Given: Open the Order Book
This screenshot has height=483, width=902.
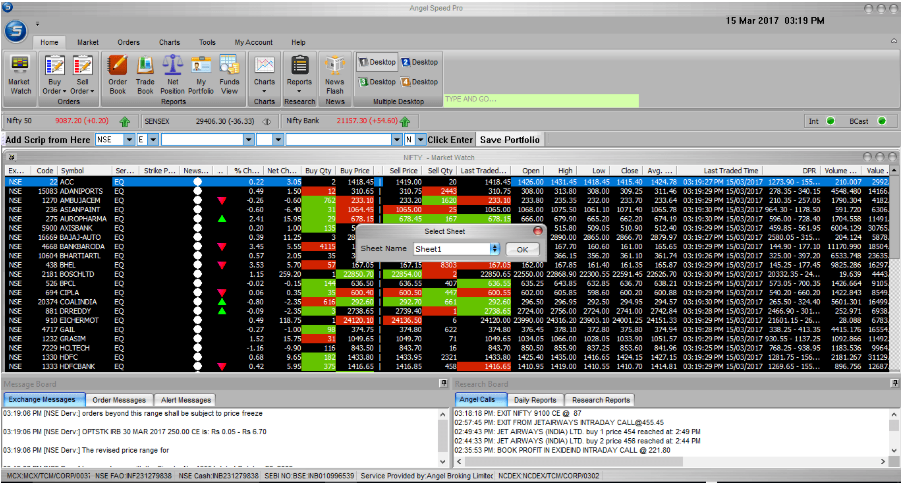Looking at the screenshot, I should [x=117, y=75].
